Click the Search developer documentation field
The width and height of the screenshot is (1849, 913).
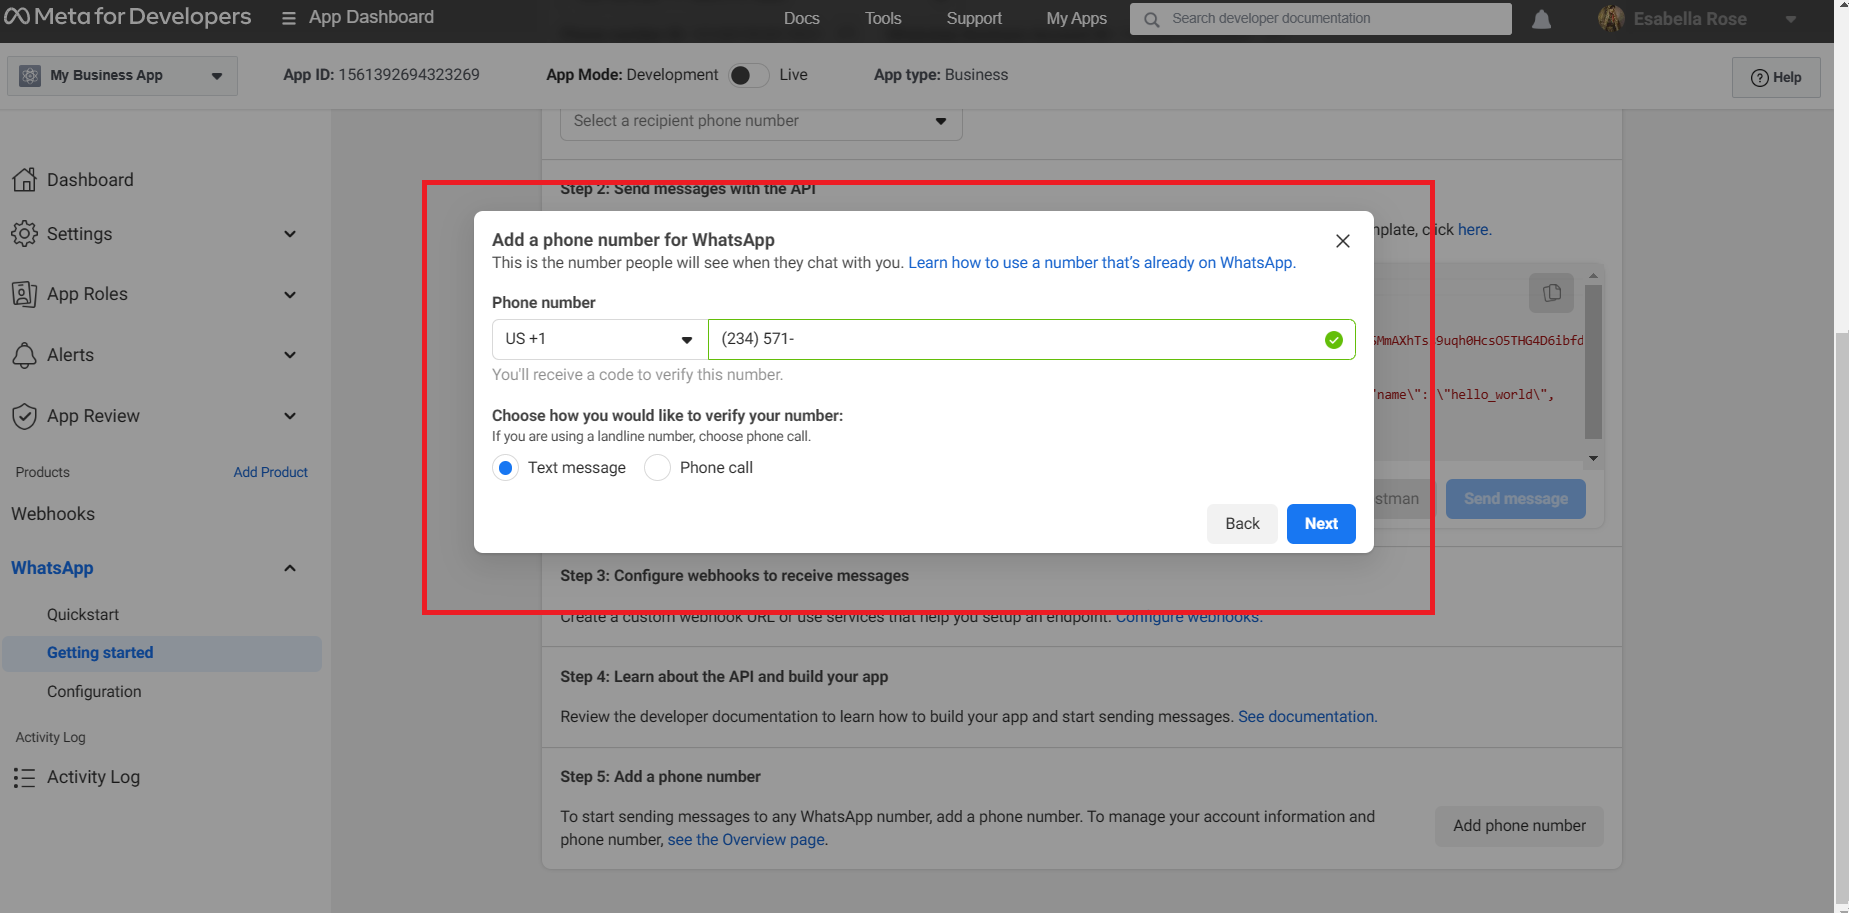point(1320,19)
